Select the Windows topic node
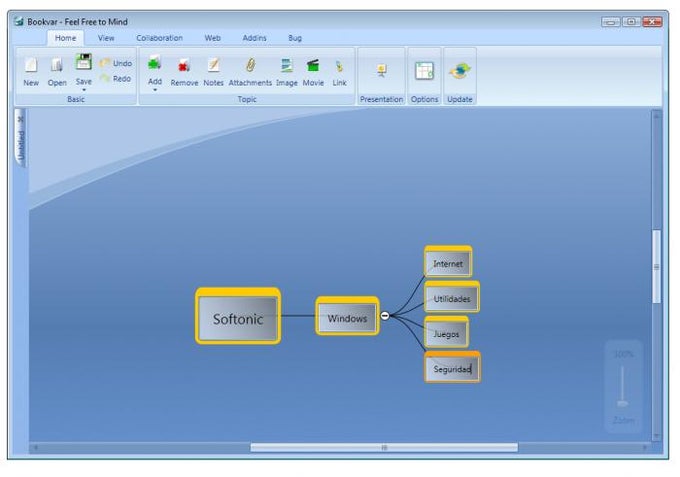The height and width of the screenshot is (477, 680). [x=347, y=316]
